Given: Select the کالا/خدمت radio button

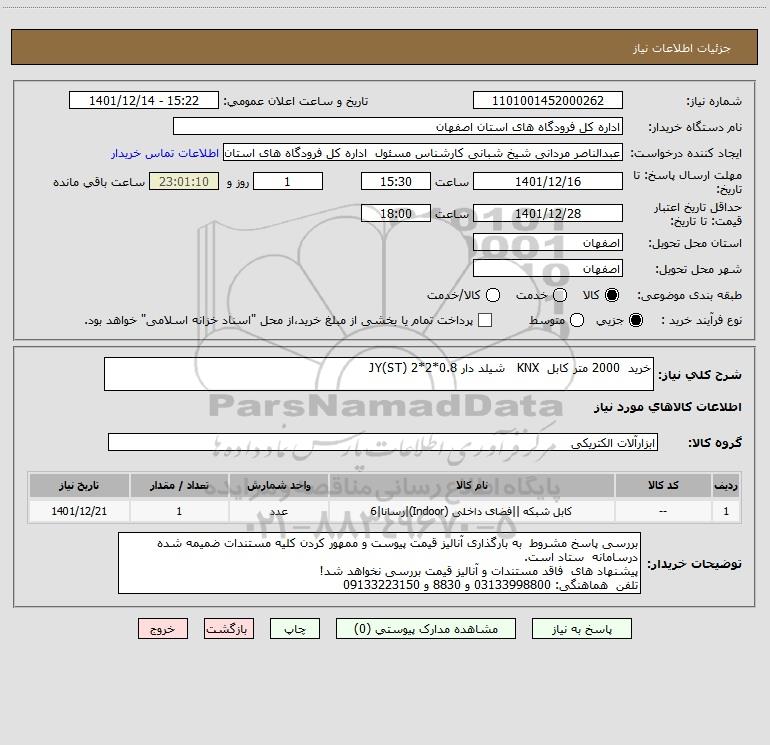Looking at the screenshot, I should [493, 295].
